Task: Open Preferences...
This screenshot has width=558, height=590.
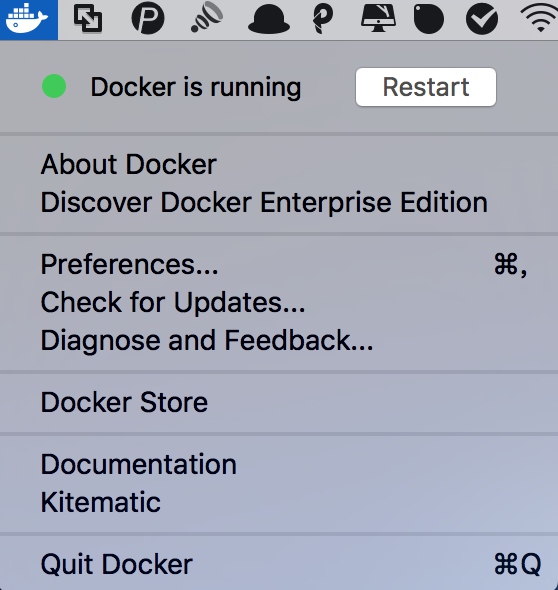Action: tap(279, 264)
